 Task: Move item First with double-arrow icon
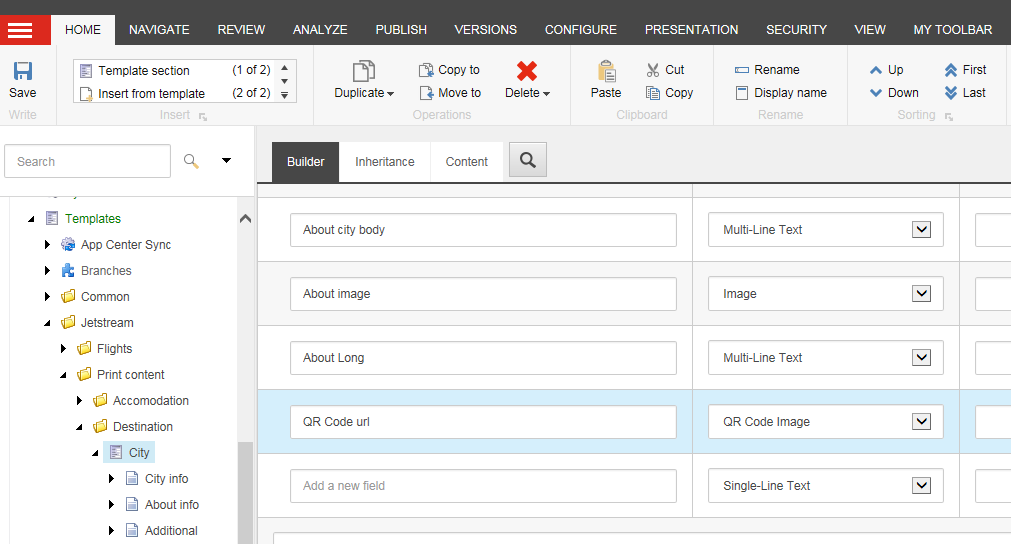click(x=951, y=70)
